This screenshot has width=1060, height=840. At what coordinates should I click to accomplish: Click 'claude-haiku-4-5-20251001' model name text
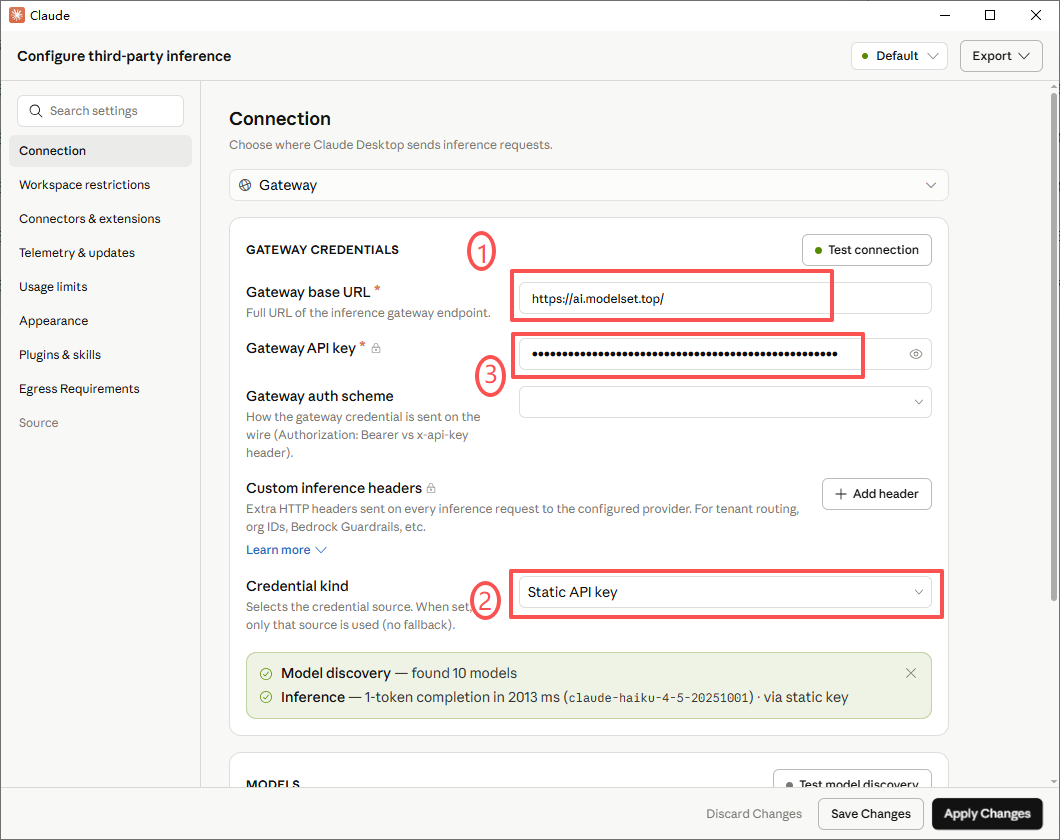click(658, 698)
